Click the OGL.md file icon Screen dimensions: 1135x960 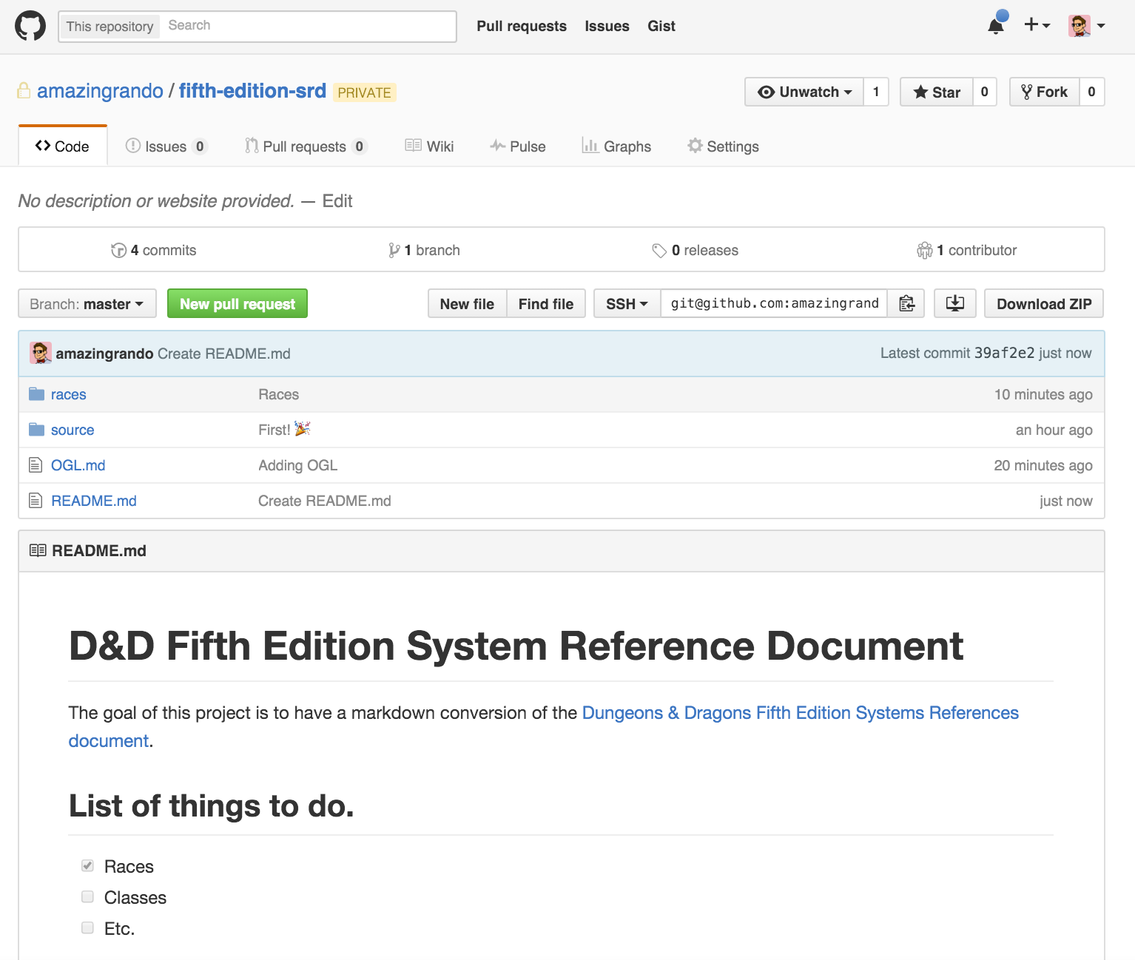tap(35, 466)
